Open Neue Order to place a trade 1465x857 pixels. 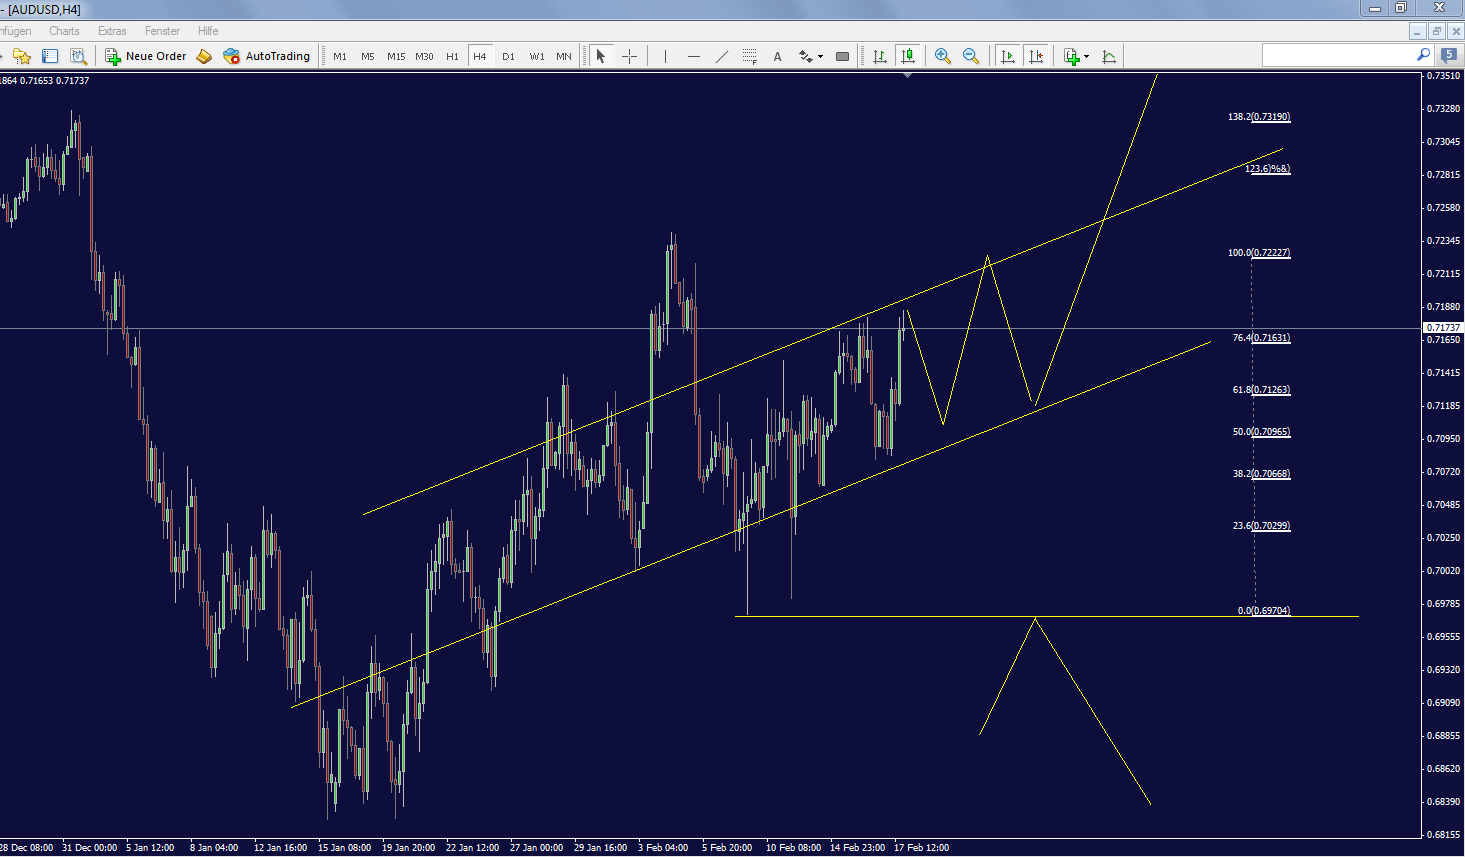146,56
